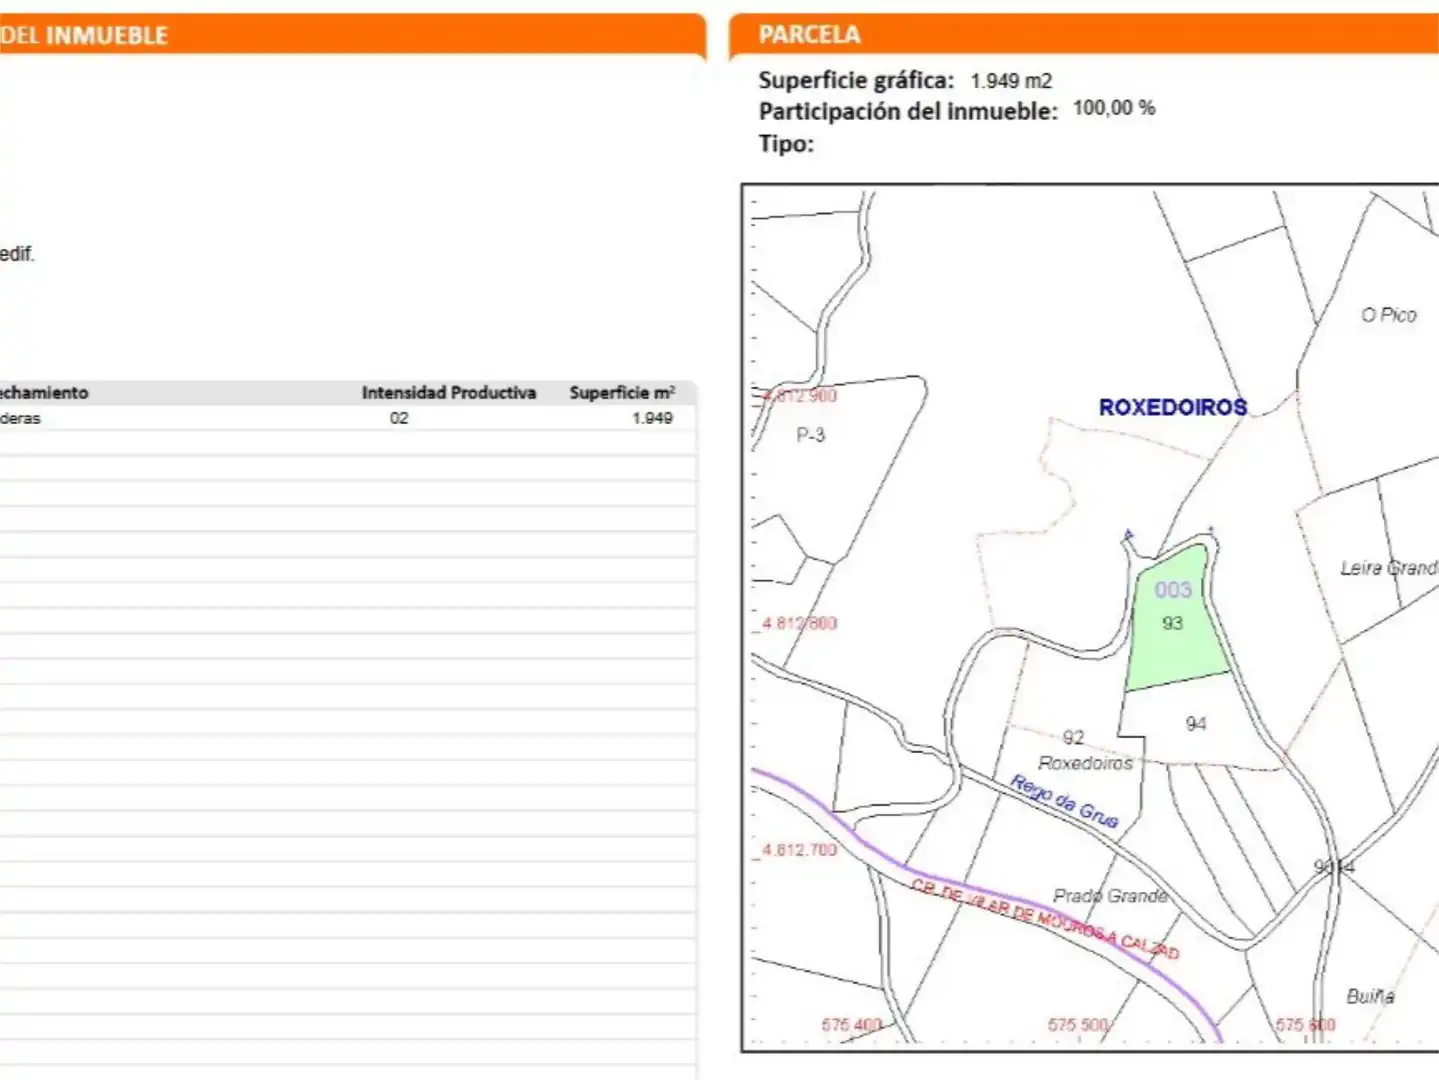
Task: Click the 4.812.700 coordinate label
Action: click(x=799, y=850)
